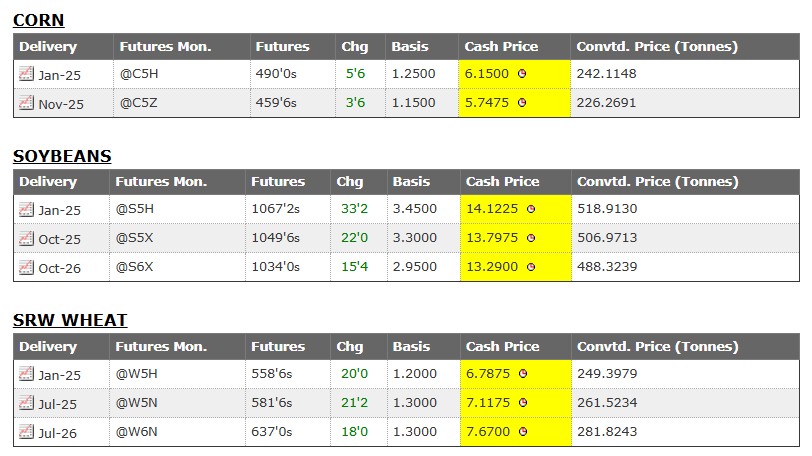This screenshot has height=456, width=812.
Task: Click chart icon for SRW Wheat Jul-25
Action: click(26, 403)
